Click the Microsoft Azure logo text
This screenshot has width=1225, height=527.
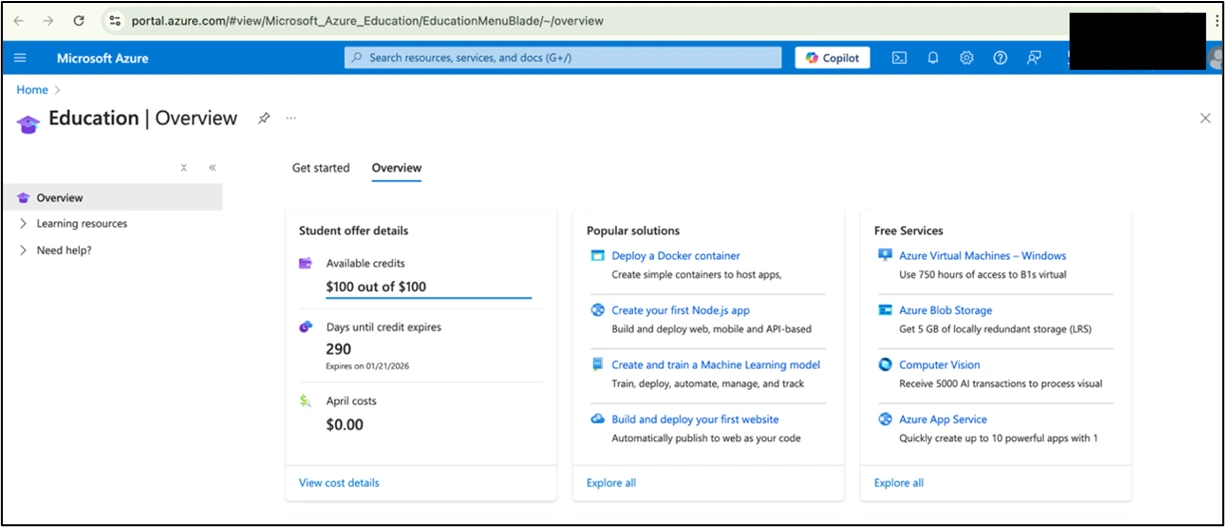pos(102,58)
